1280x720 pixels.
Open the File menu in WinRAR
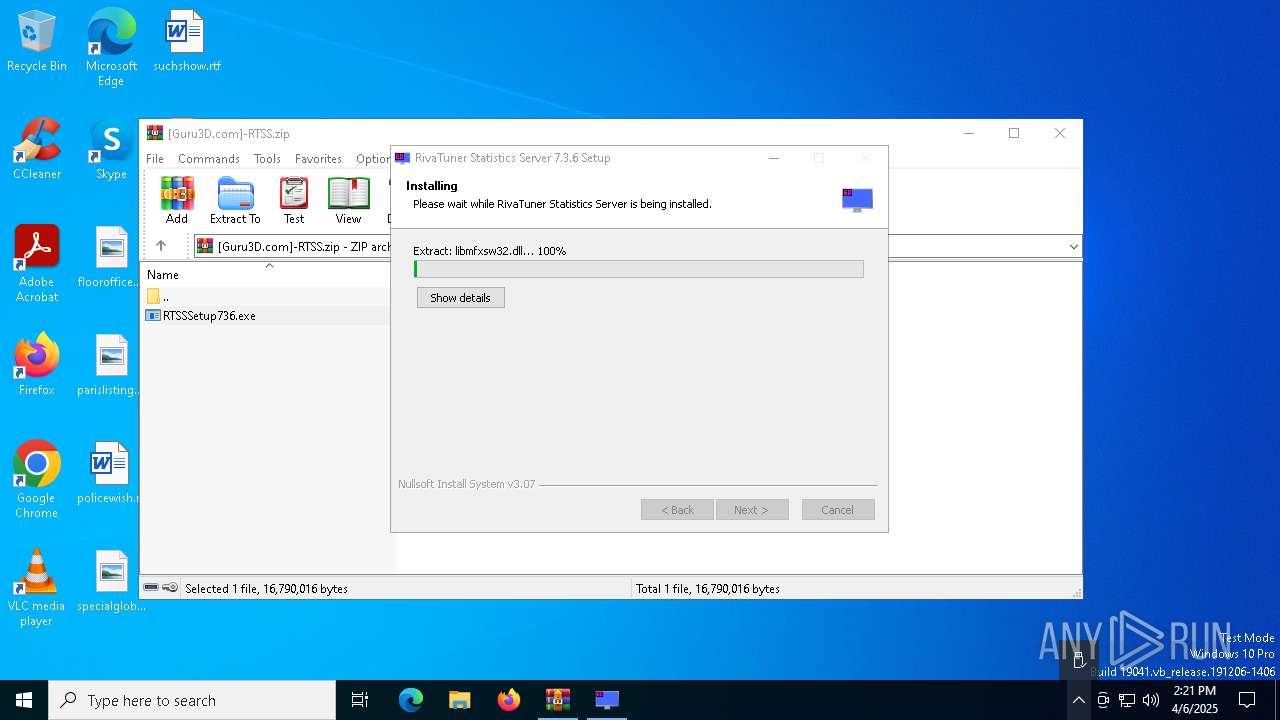155,159
